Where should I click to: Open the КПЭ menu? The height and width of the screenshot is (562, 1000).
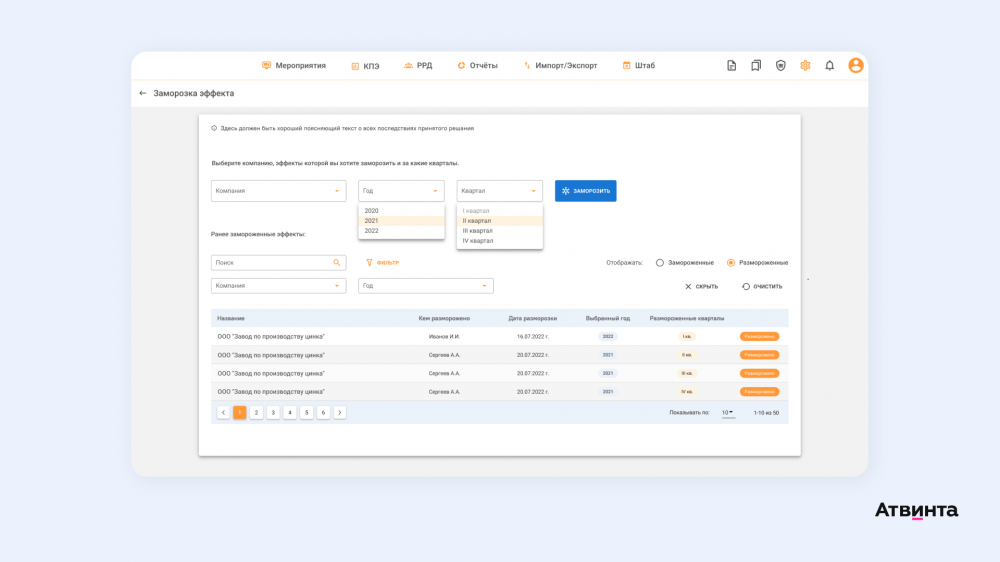(365, 66)
